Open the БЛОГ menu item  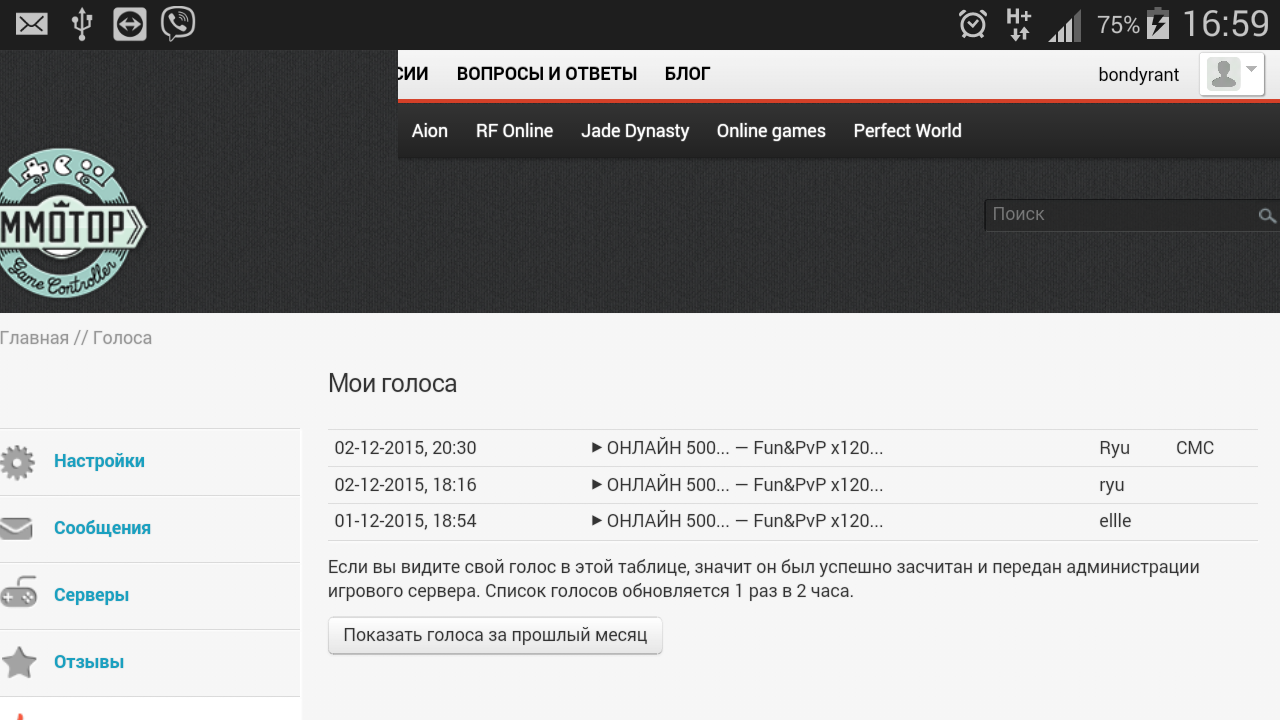[687, 73]
